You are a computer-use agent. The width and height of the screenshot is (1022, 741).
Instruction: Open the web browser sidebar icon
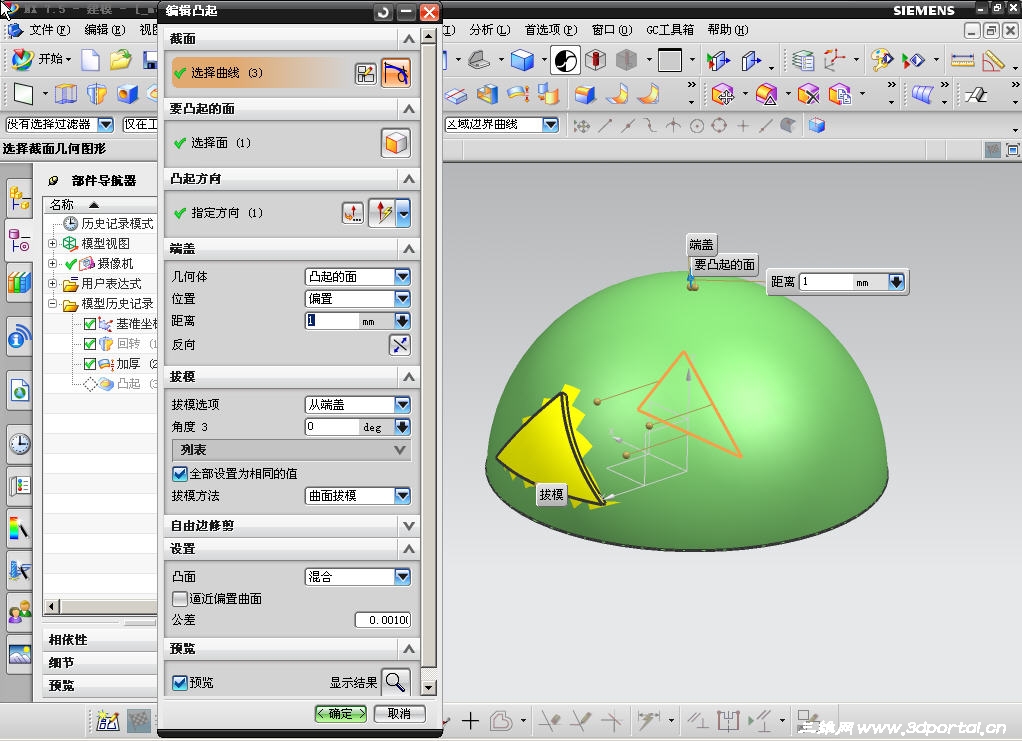point(20,391)
